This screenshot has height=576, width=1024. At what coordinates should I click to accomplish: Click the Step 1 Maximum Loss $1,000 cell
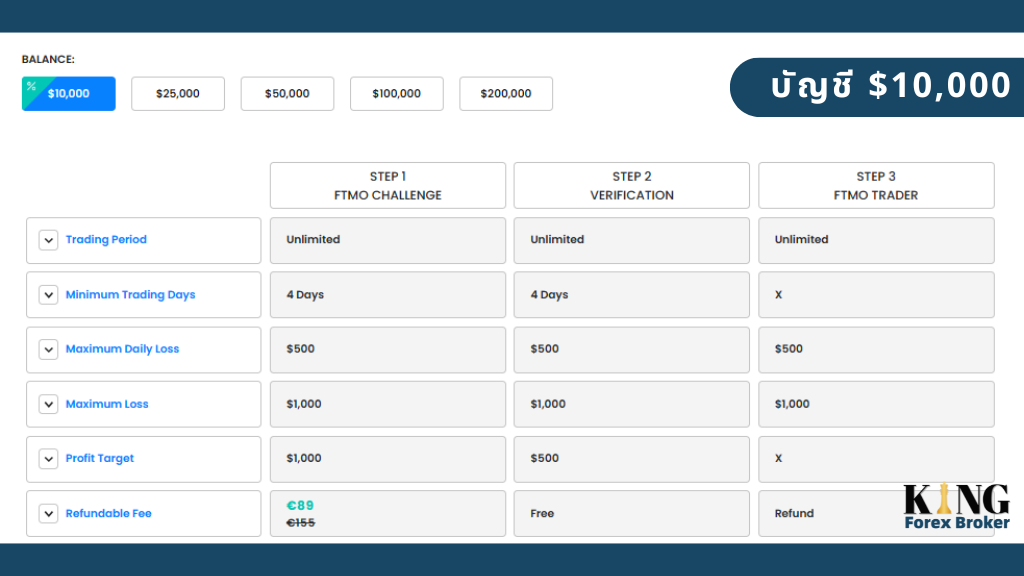pos(388,404)
